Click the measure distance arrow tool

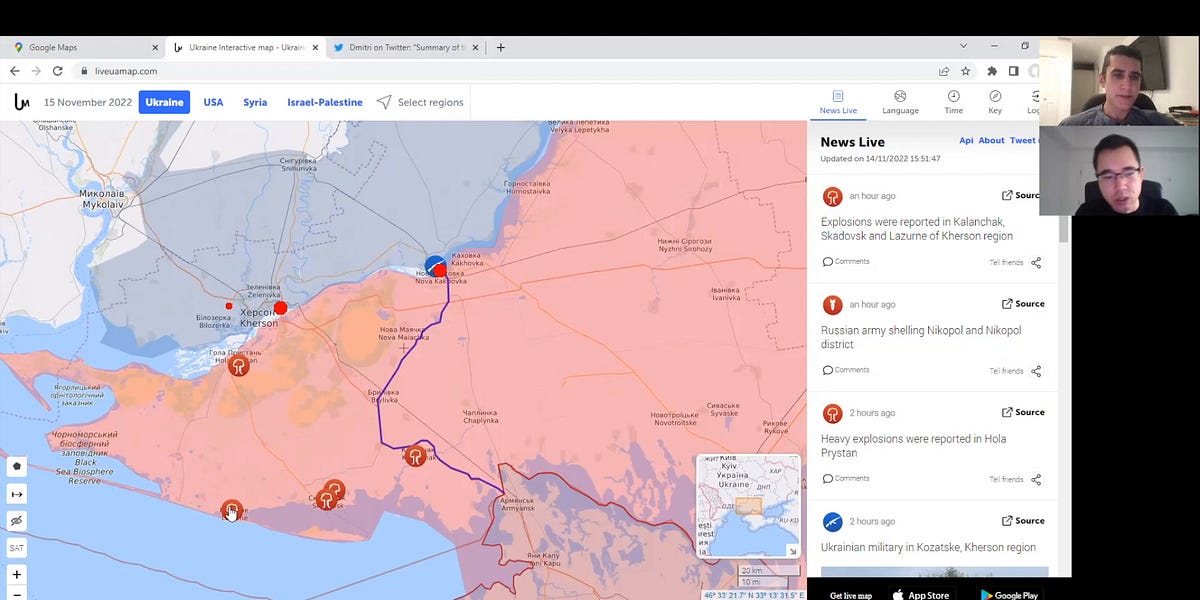tap(16, 493)
